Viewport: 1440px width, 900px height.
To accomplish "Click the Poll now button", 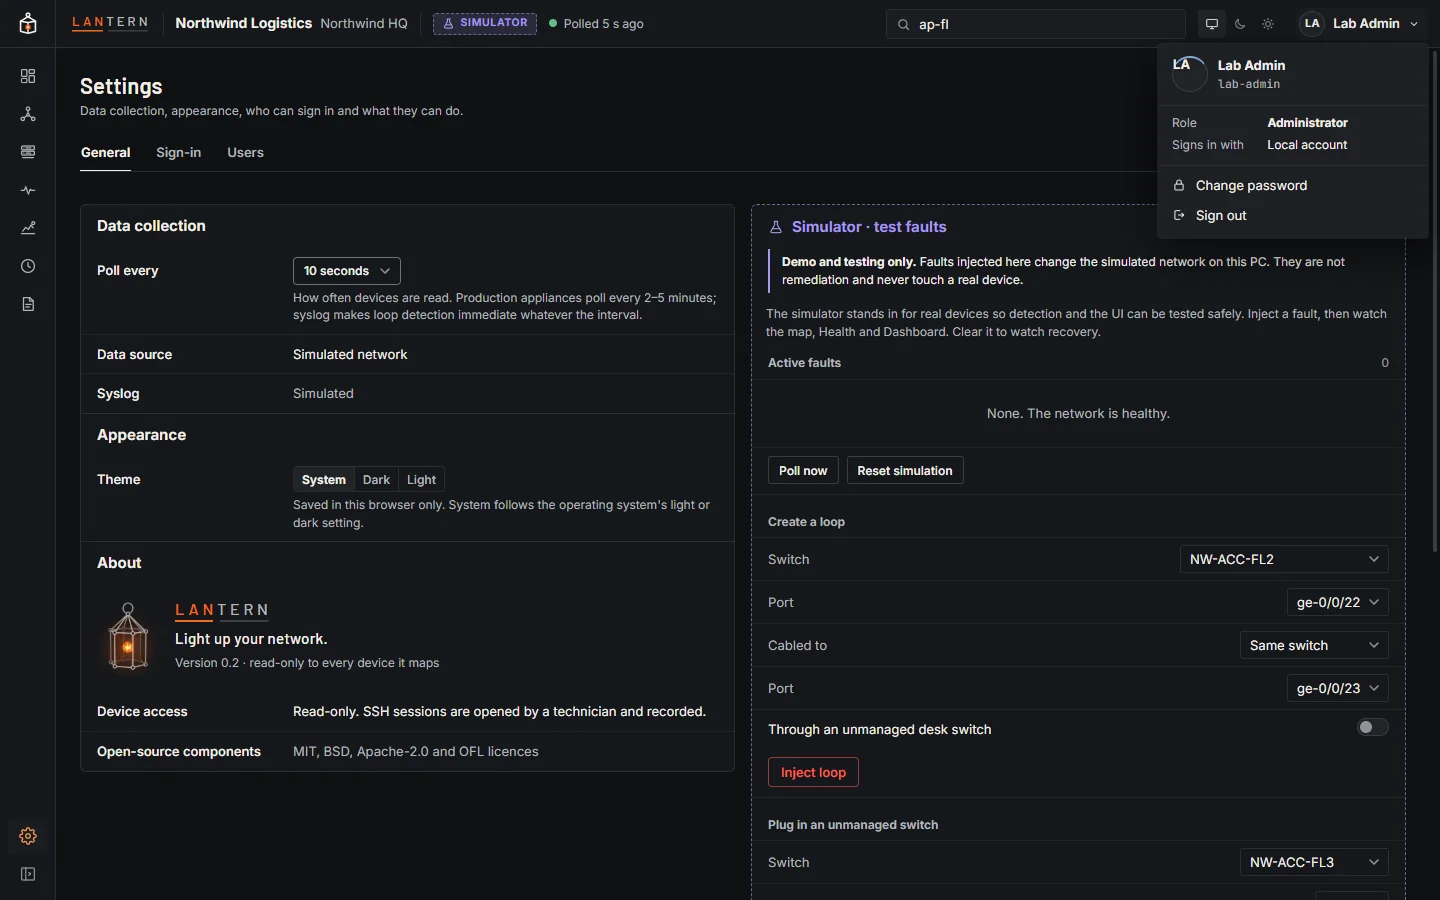I will 803,471.
